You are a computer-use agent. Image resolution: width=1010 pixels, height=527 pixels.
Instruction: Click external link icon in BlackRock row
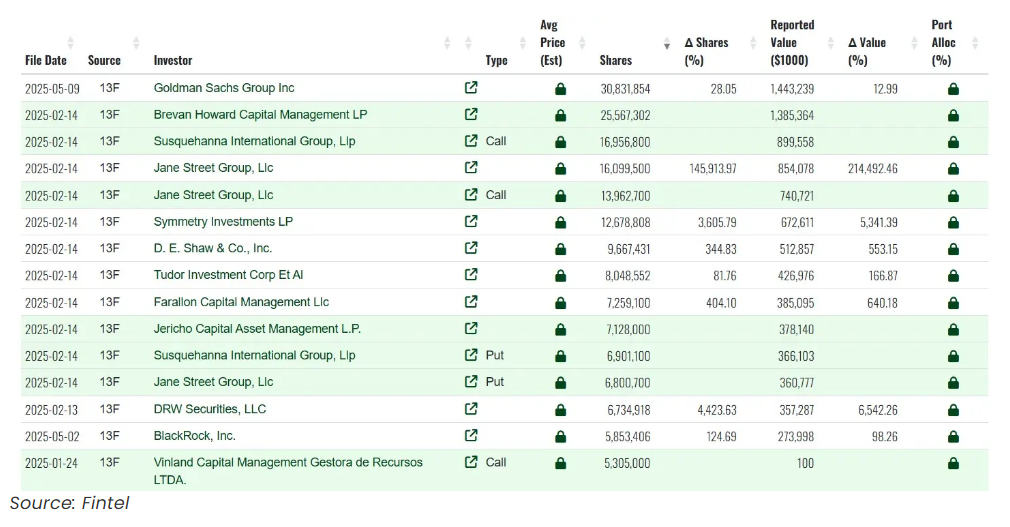tap(471, 435)
